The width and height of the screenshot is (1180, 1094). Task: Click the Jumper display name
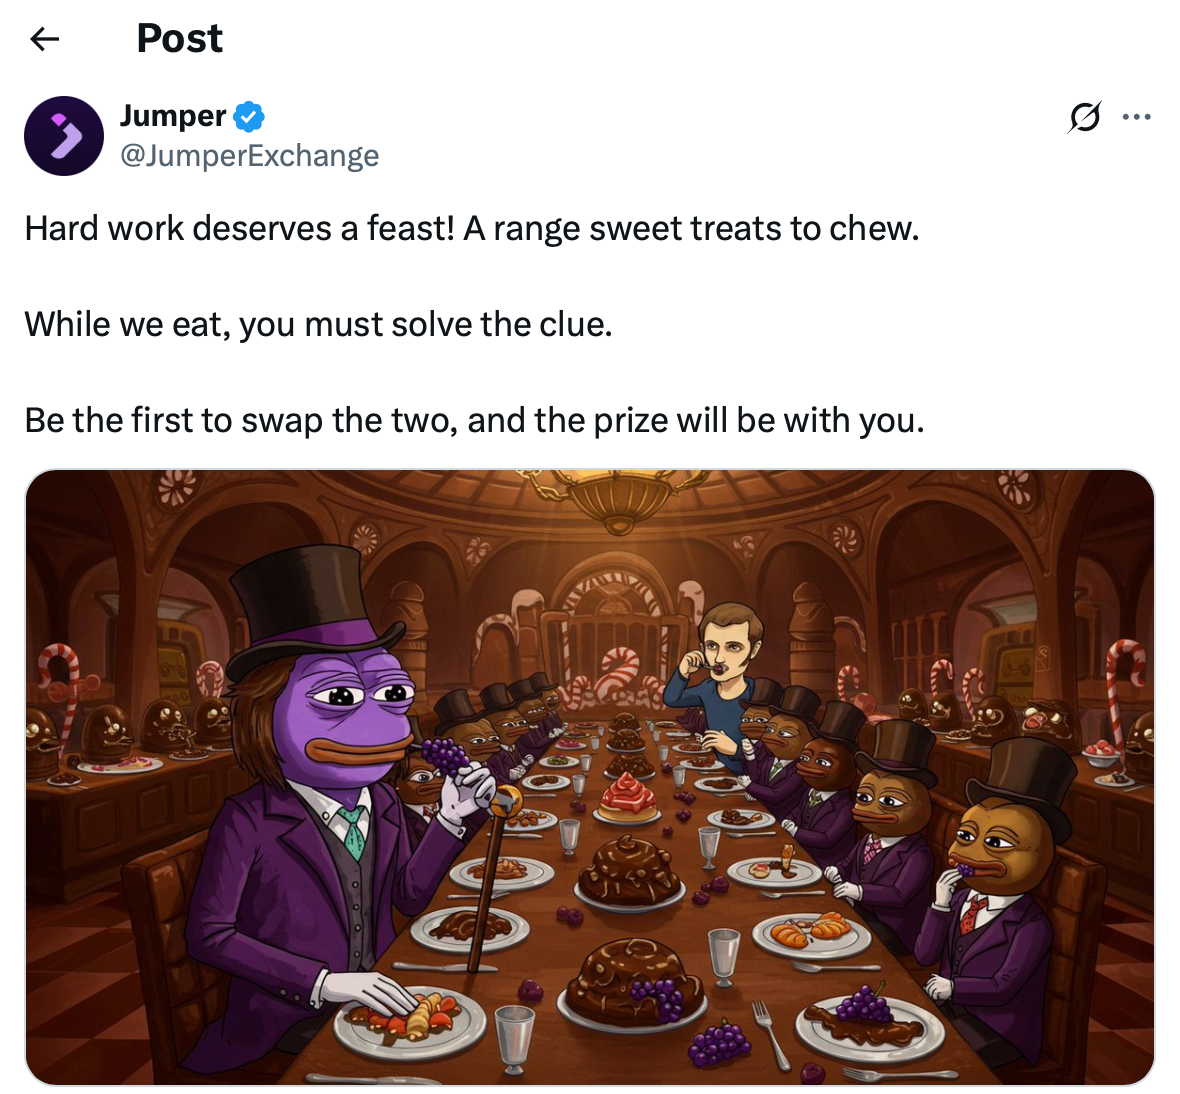[x=173, y=116]
